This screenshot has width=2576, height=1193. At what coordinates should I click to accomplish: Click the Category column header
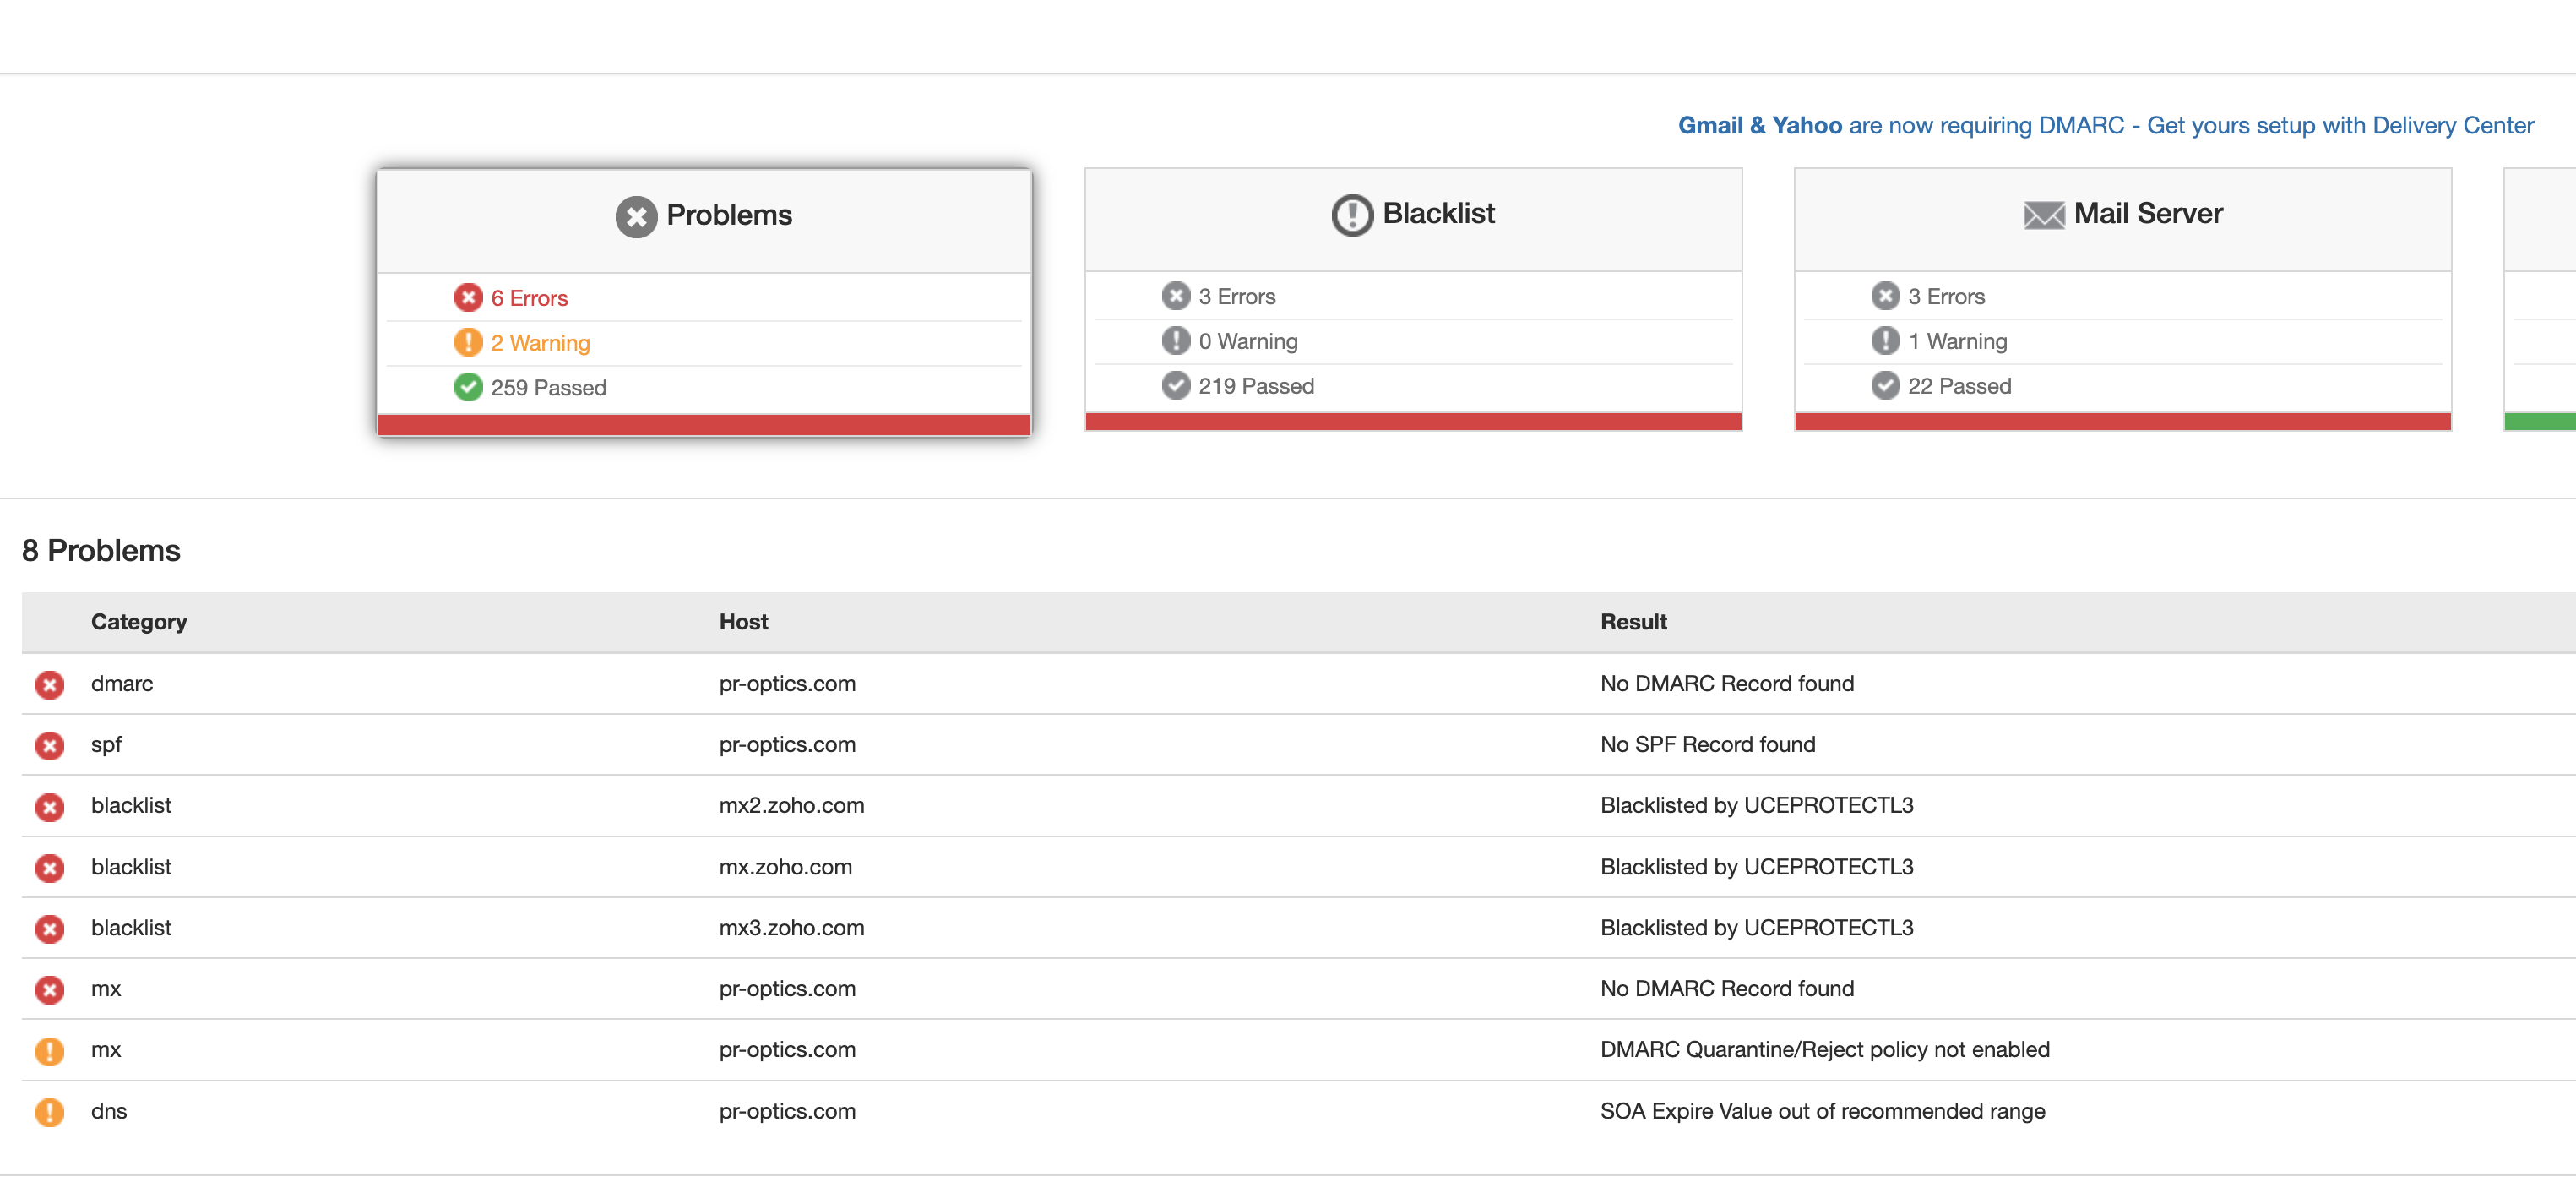139,621
